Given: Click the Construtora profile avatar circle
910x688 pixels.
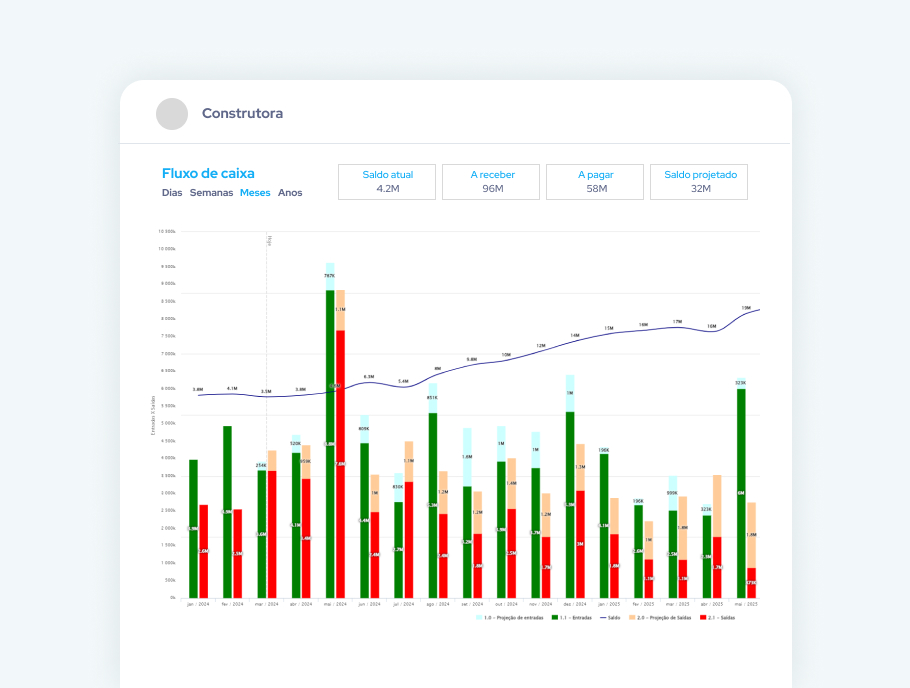Looking at the screenshot, I should click(172, 114).
